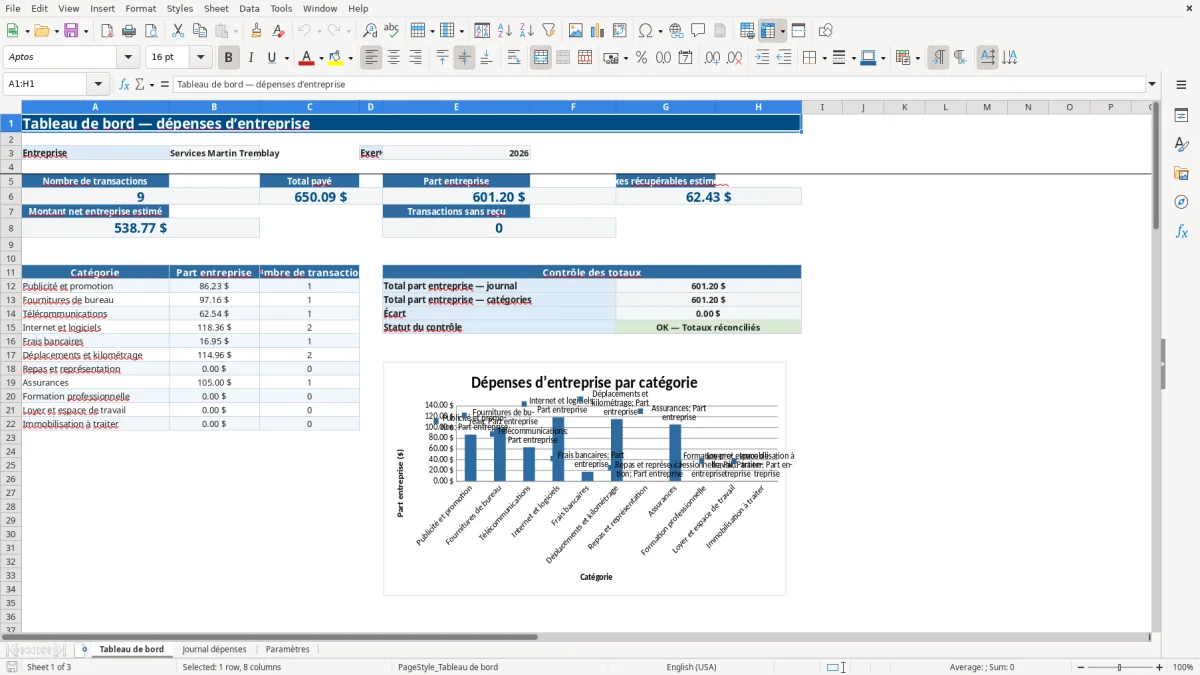Toggle Center Vertically alignment
This screenshot has height=675, width=1200.
click(464, 58)
